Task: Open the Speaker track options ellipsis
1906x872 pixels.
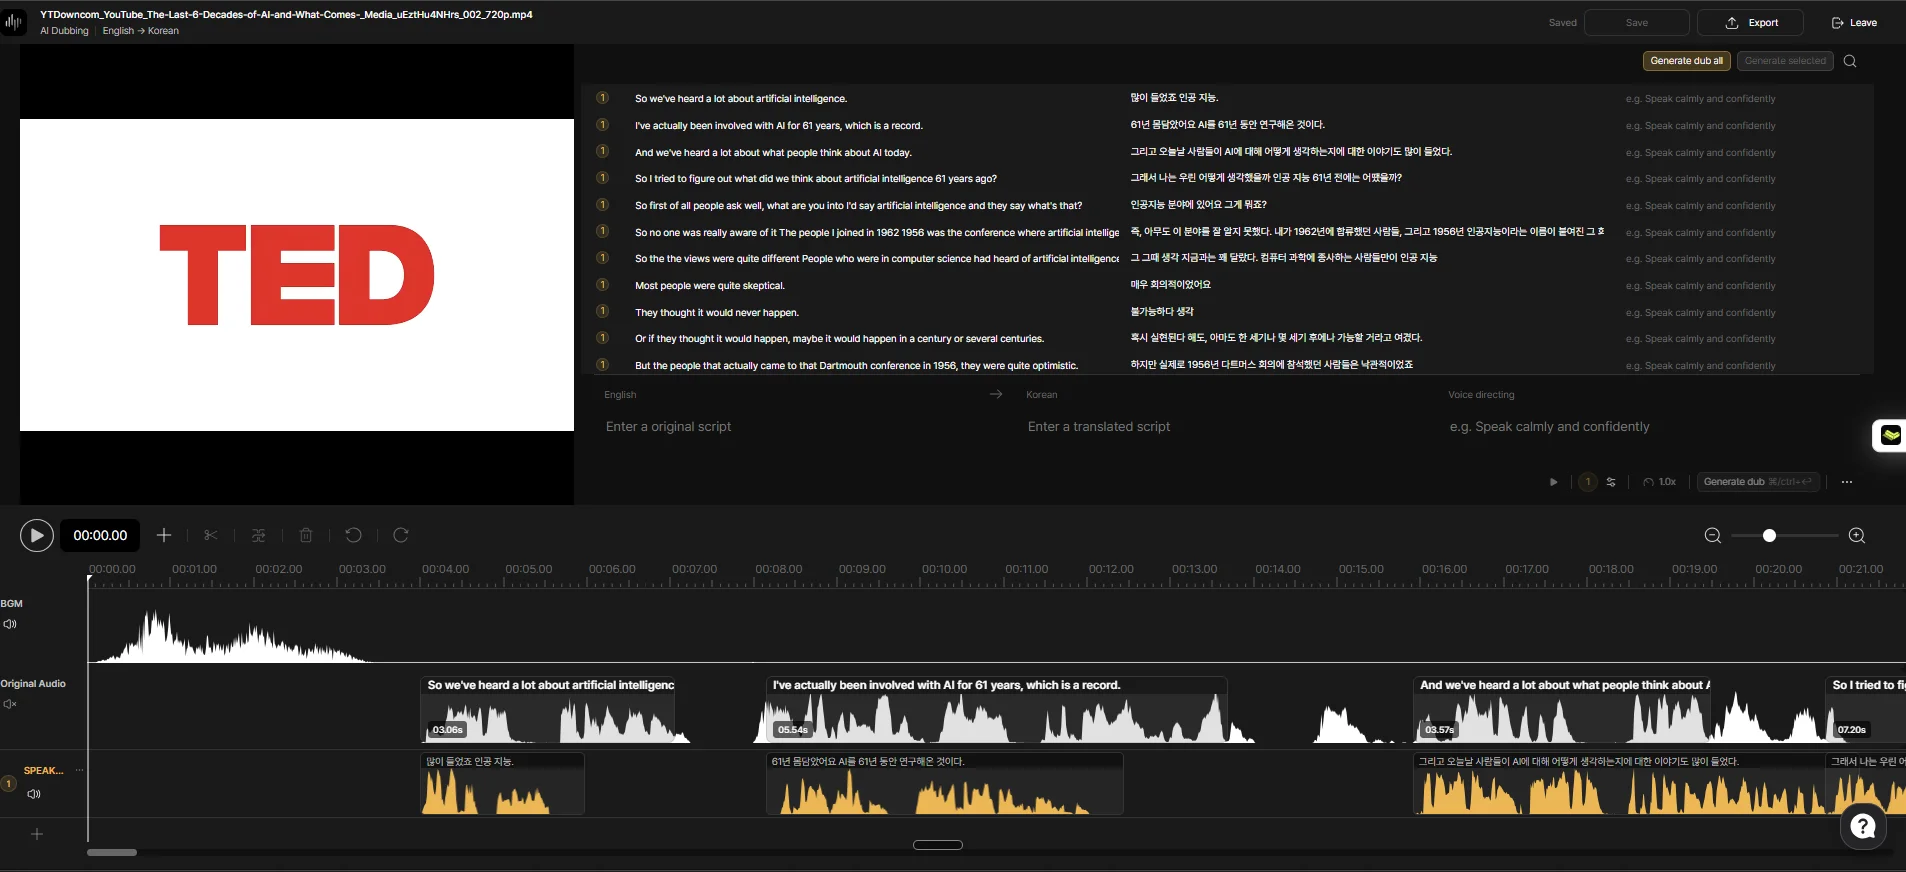Action: point(79,770)
